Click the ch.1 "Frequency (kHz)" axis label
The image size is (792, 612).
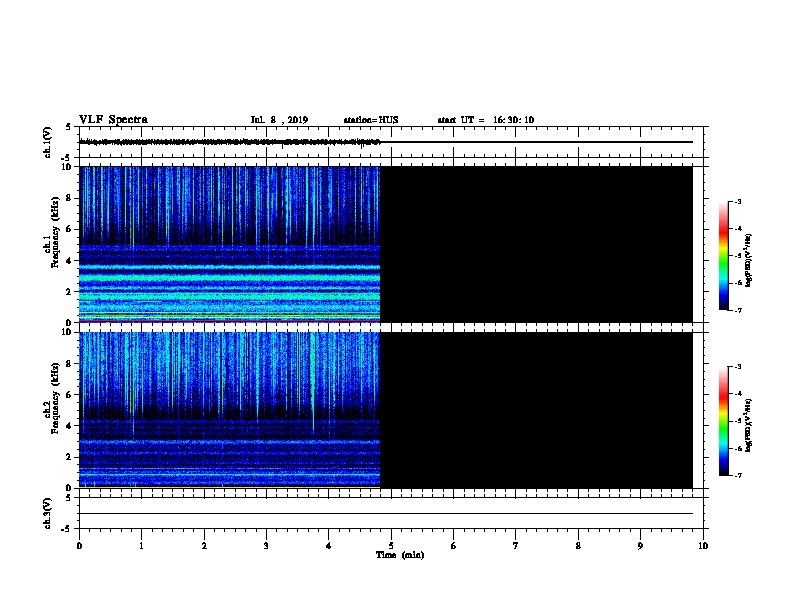pos(55,232)
